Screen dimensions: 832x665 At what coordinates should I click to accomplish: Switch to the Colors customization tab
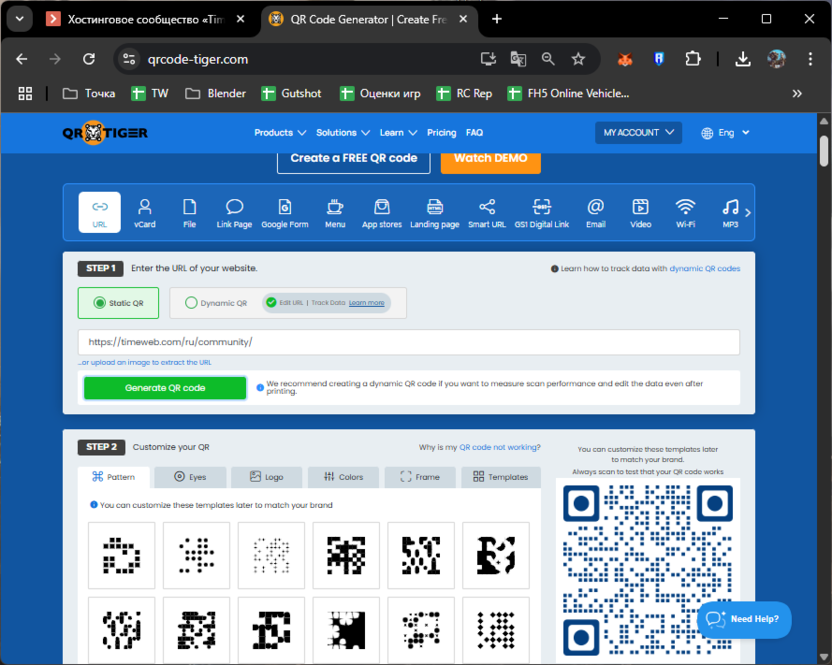click(343, 477)
